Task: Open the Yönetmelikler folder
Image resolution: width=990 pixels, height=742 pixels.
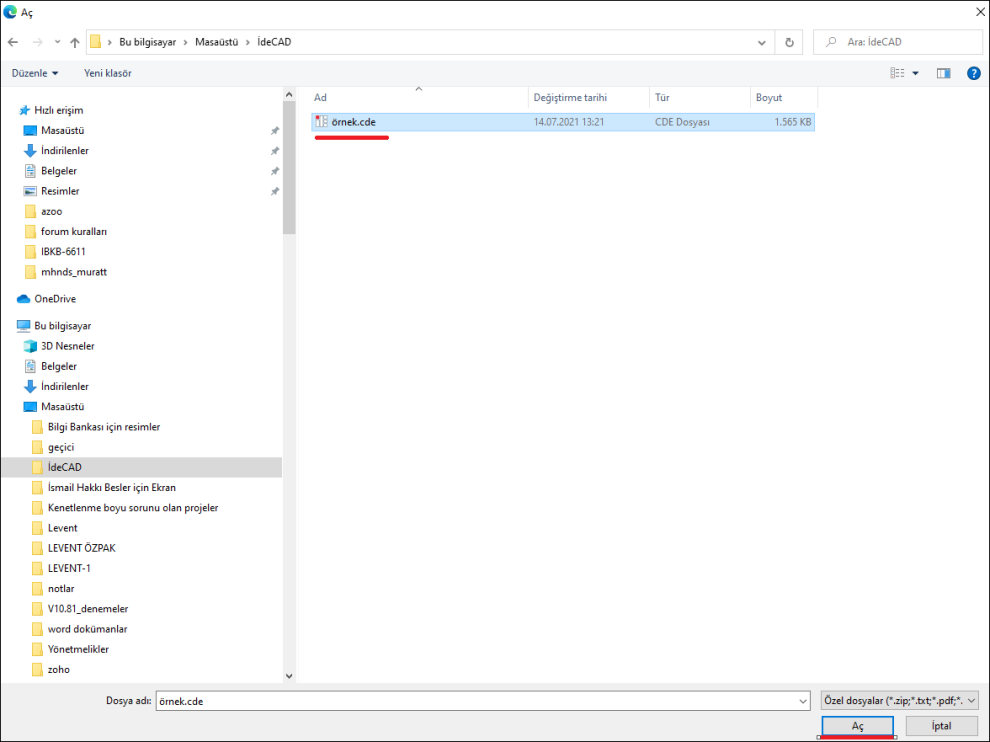Action: (78, 649)
